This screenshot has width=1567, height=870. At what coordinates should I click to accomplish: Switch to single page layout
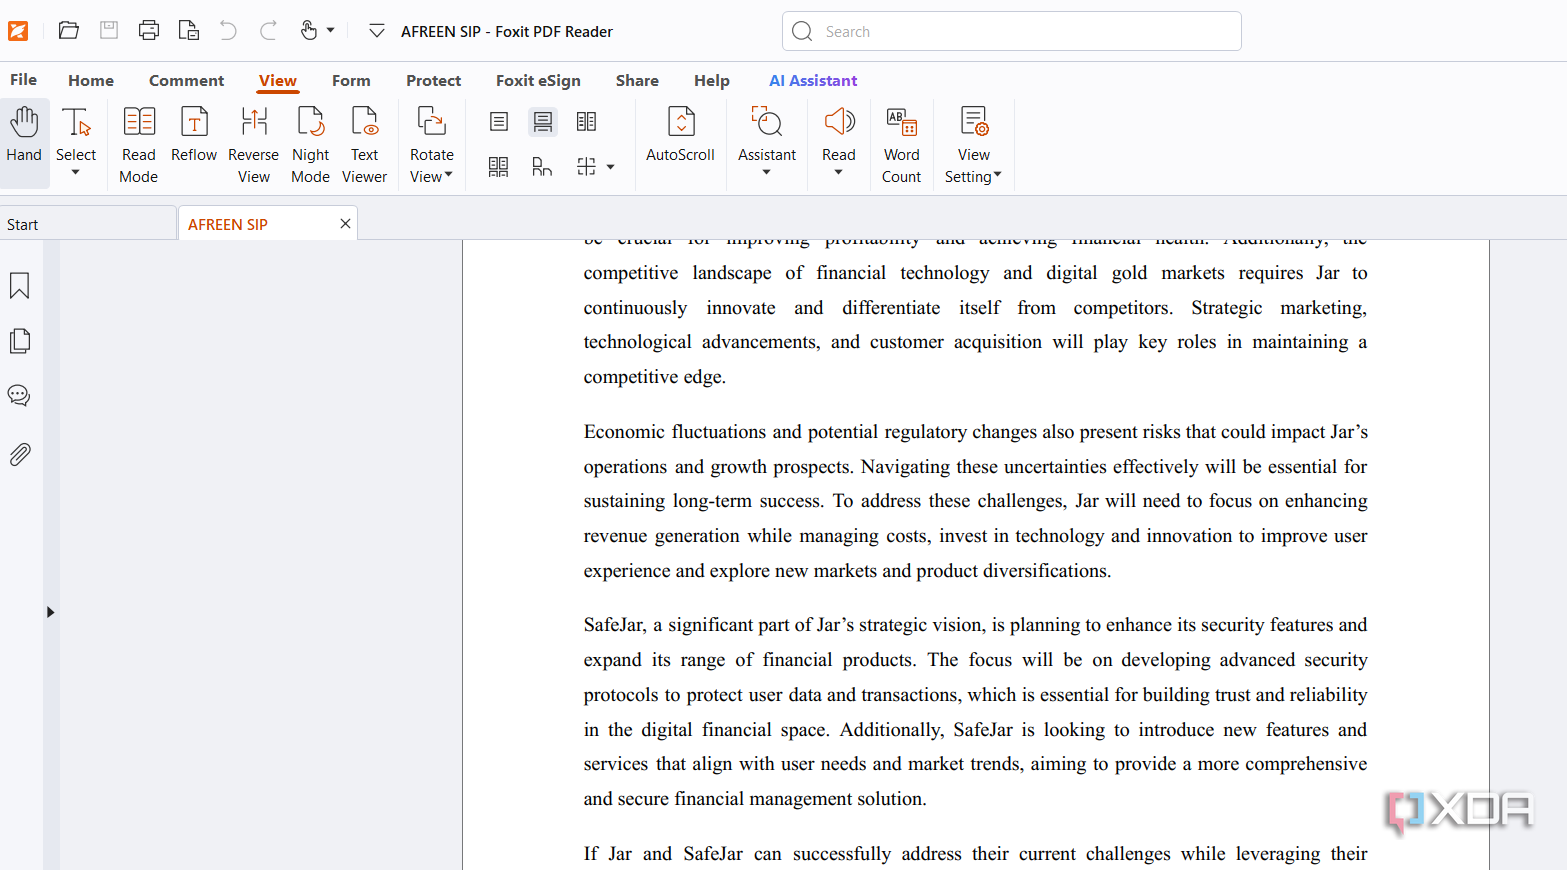point(499,122)
